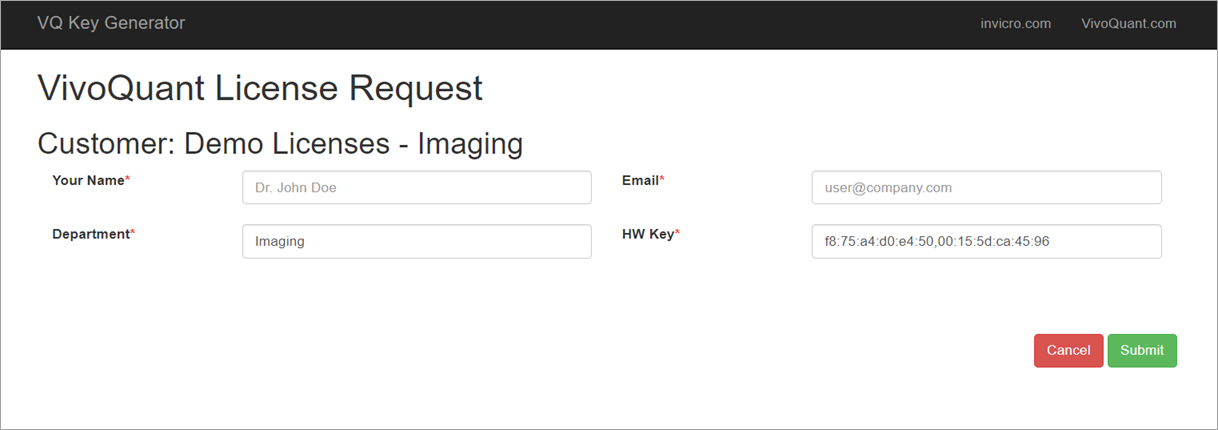Click into the Email input box
This screenshot has height=430, width=1218.
(986, 187)
